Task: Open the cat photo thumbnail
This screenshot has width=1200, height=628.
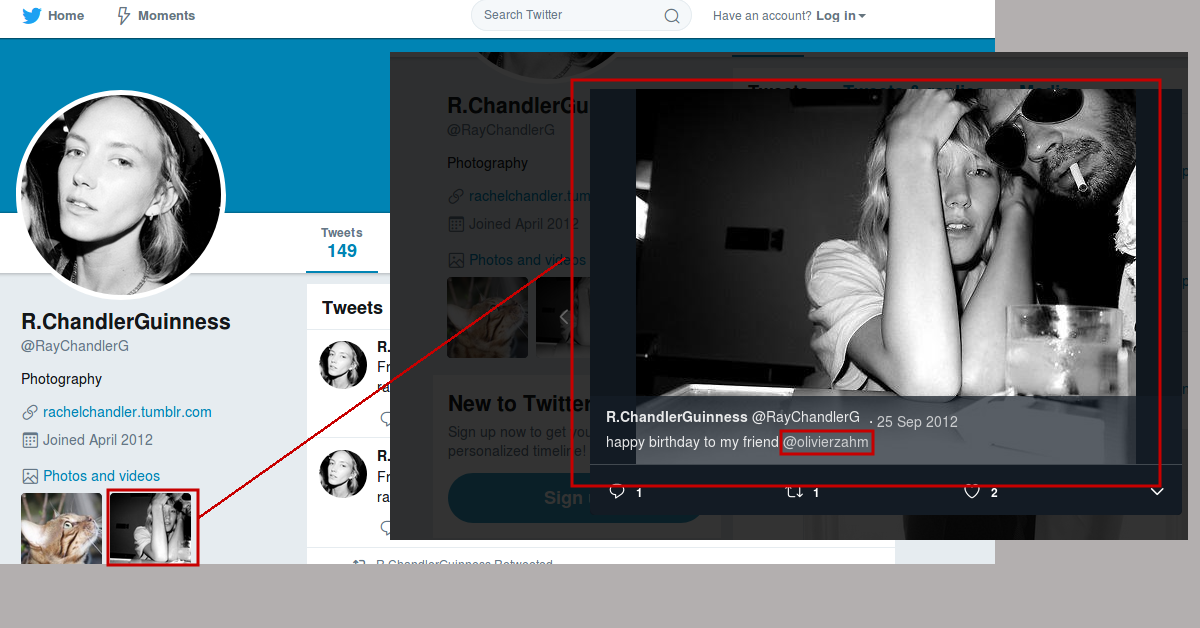Action: tap(61, 528)
